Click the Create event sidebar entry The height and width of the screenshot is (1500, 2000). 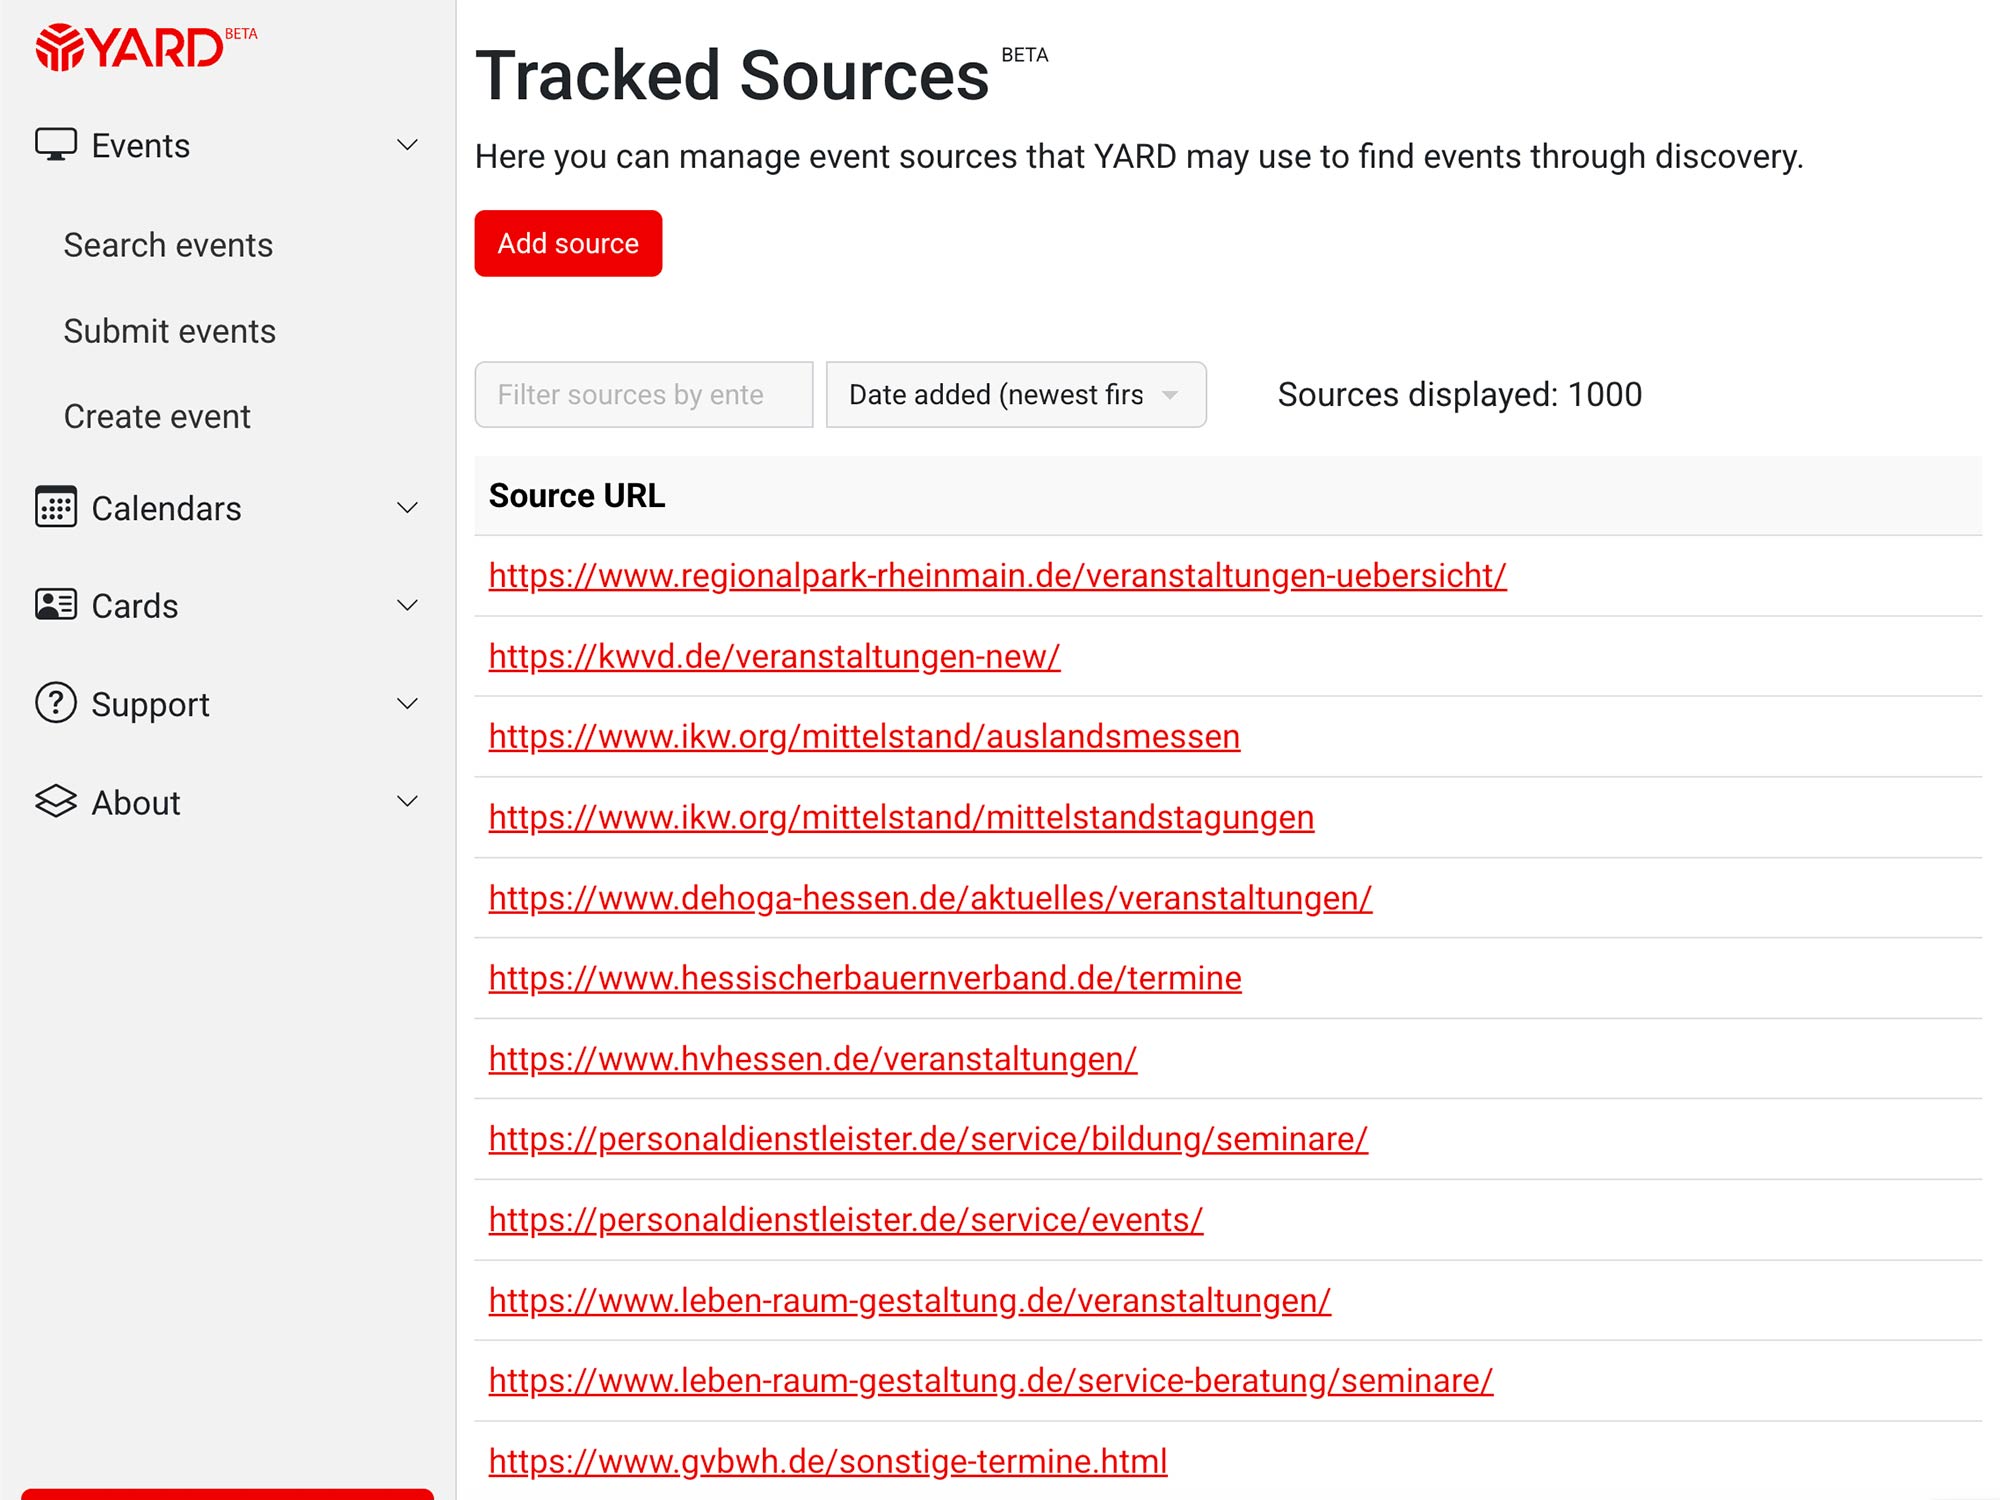156,416
